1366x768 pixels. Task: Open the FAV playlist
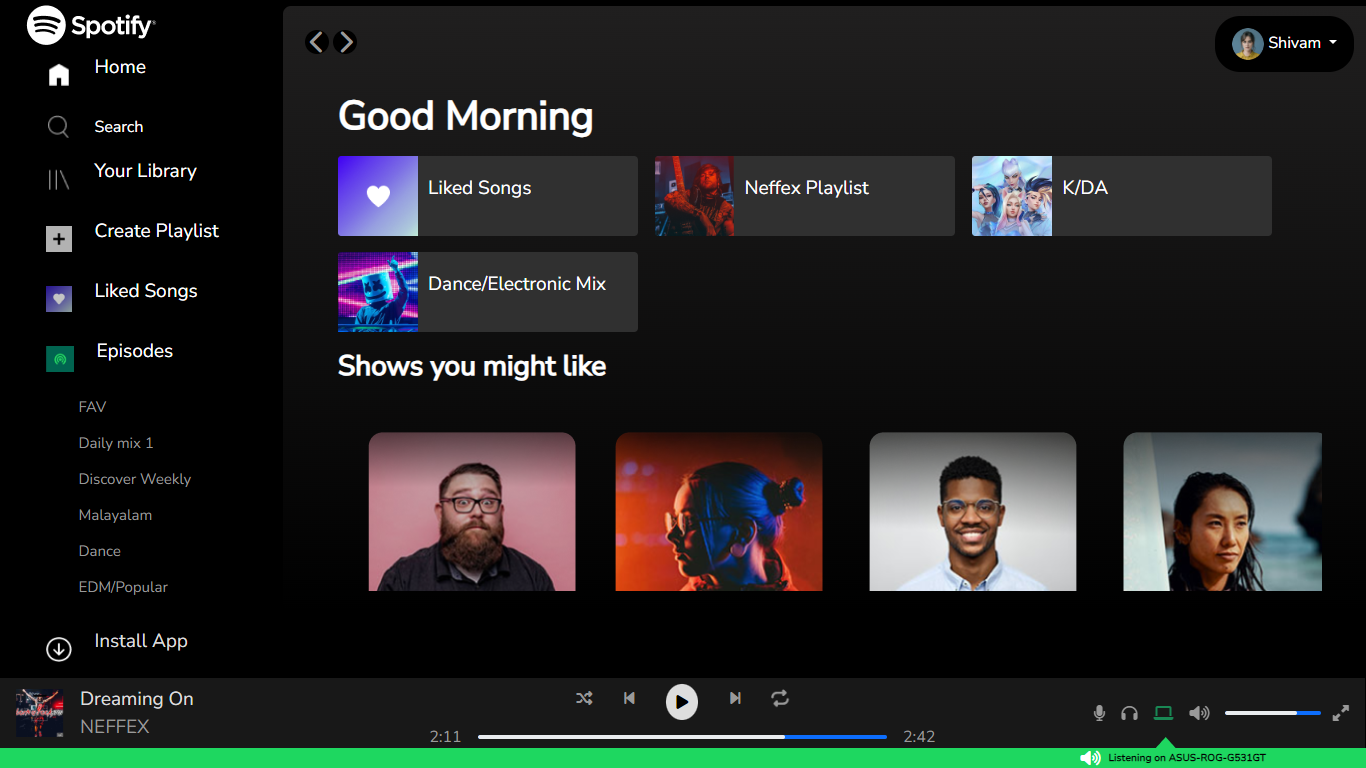click(x=92, y=407)
